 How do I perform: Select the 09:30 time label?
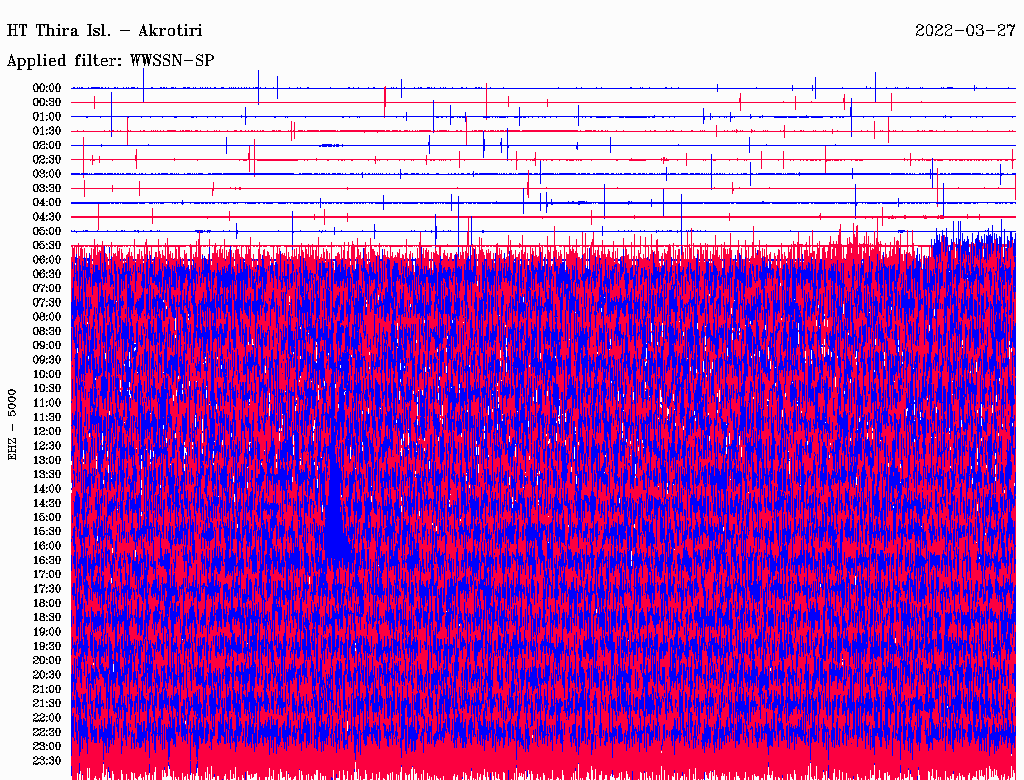(x=47, y=361)
